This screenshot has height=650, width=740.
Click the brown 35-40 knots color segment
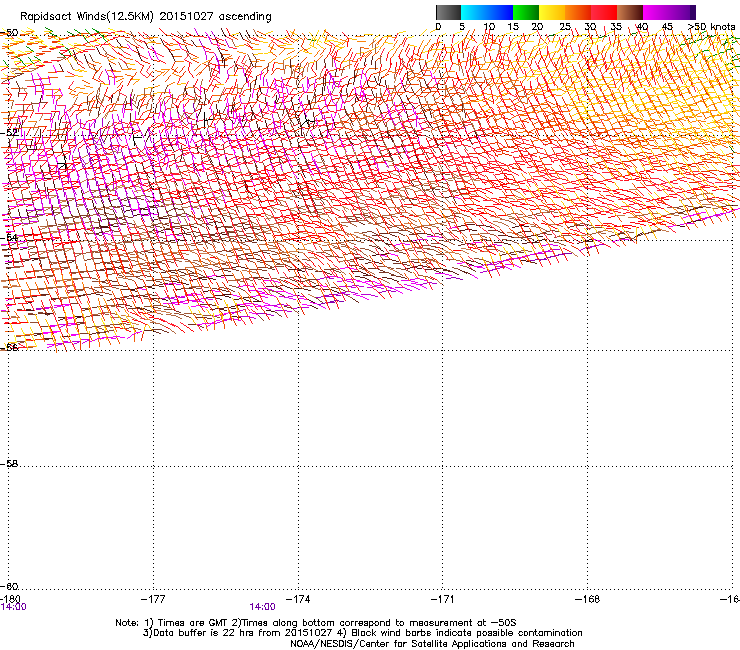pos(630,12)
